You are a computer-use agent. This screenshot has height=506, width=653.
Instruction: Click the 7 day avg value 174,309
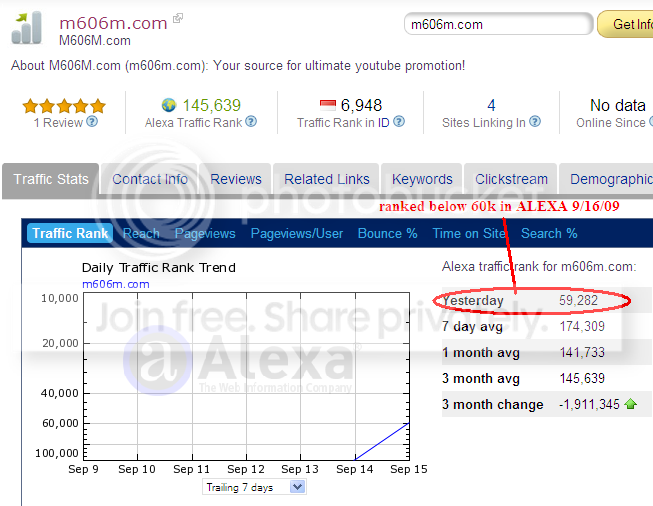tap(582, 326)
